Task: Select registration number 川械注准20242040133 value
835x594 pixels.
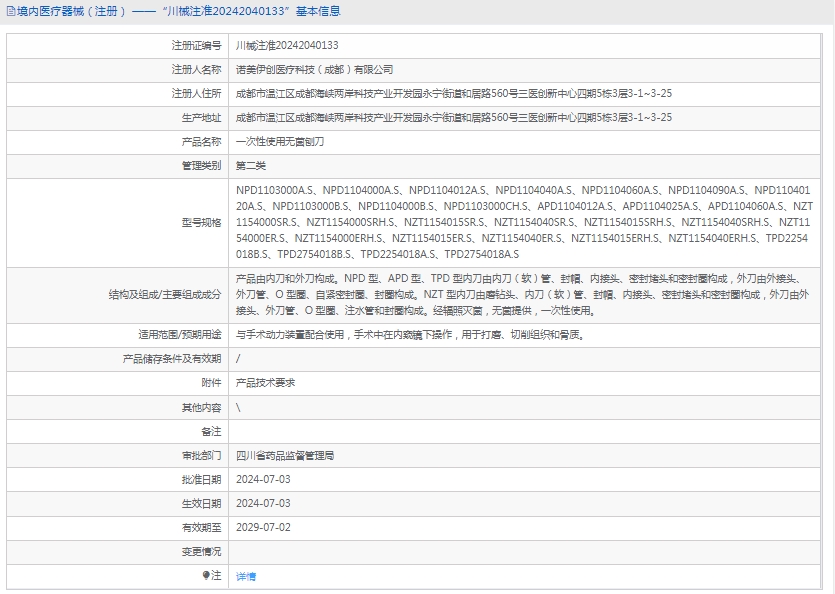Action: pyautogui.click(x=286, y=46)
